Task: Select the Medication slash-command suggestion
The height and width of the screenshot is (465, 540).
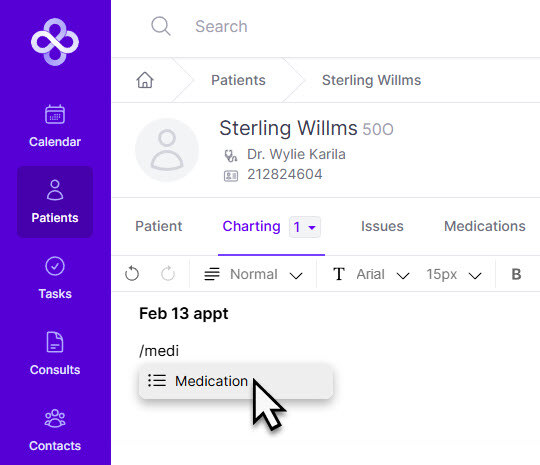Action: (236, 381)
